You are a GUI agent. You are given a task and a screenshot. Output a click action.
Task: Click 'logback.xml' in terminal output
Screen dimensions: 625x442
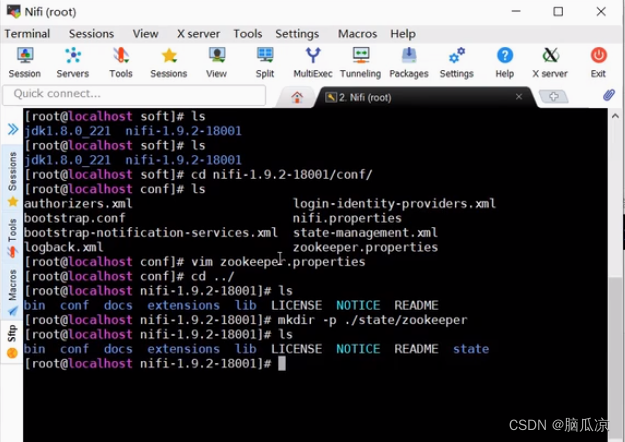coord(63,248)
